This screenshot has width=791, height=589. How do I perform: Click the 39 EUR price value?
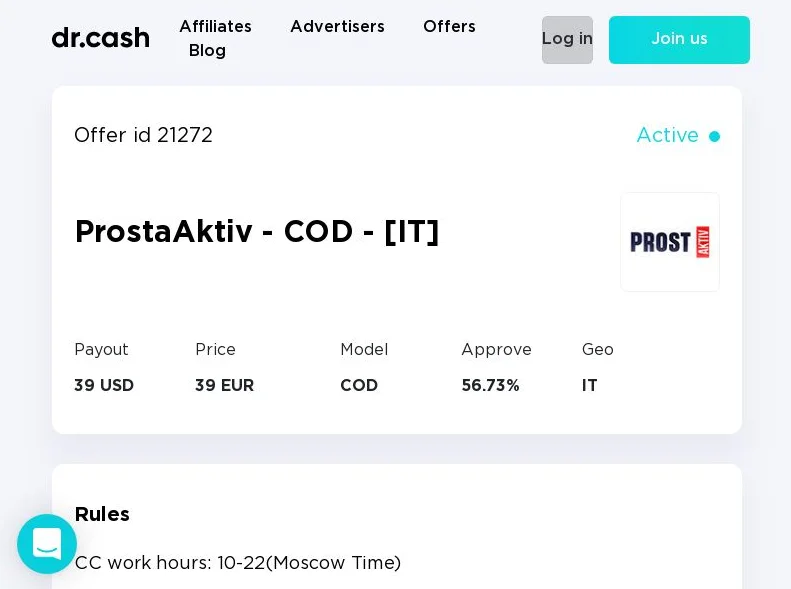point(224,386)
